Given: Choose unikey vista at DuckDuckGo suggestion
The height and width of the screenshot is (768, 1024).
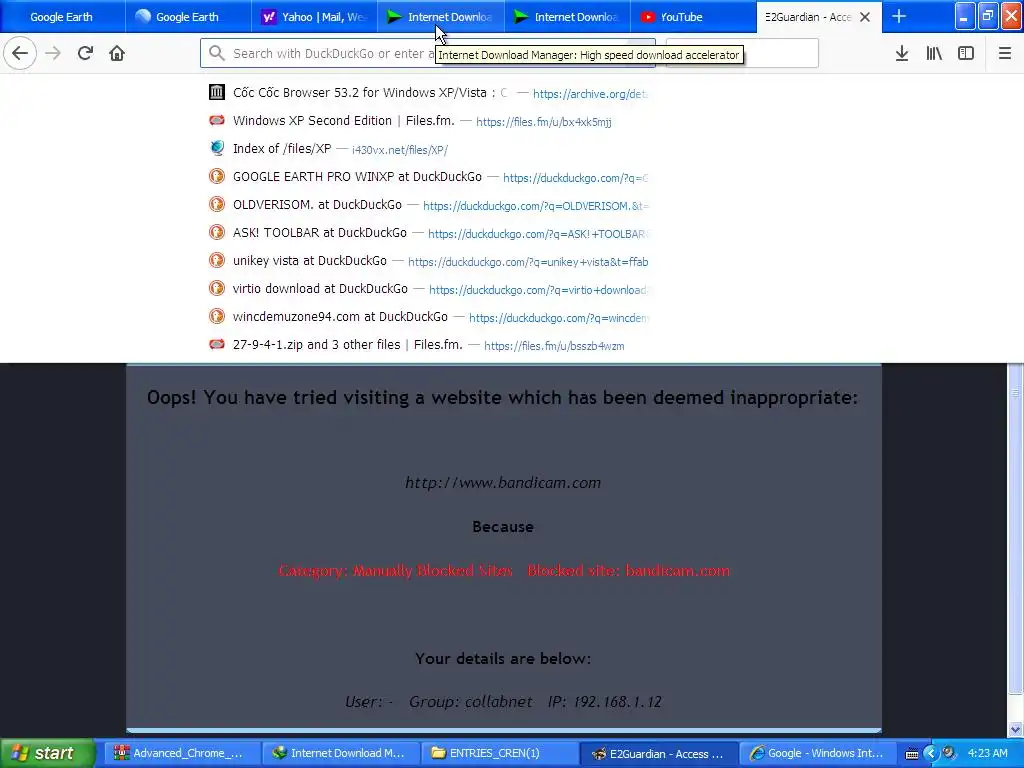Looking at the screenshot, I should click(428, 261).
